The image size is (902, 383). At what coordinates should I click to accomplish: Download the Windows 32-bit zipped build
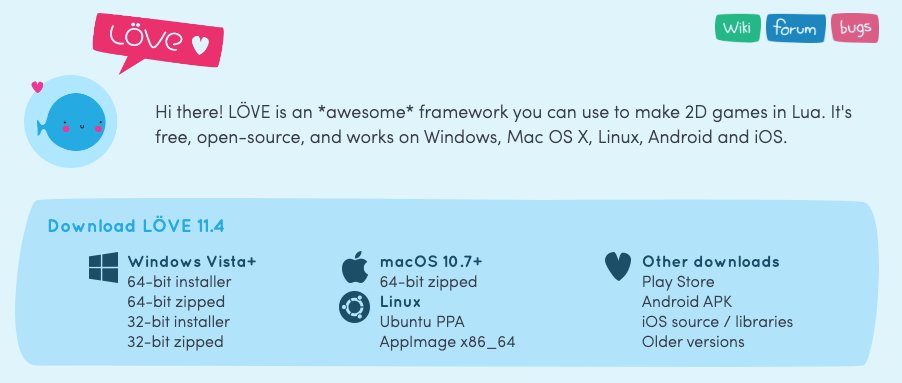point(175,342)
